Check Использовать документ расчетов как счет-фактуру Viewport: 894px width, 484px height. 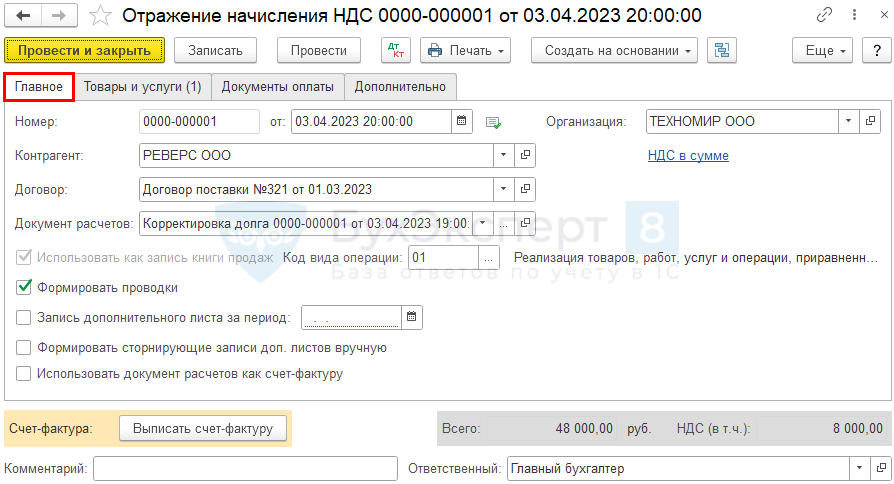(24, 374)
